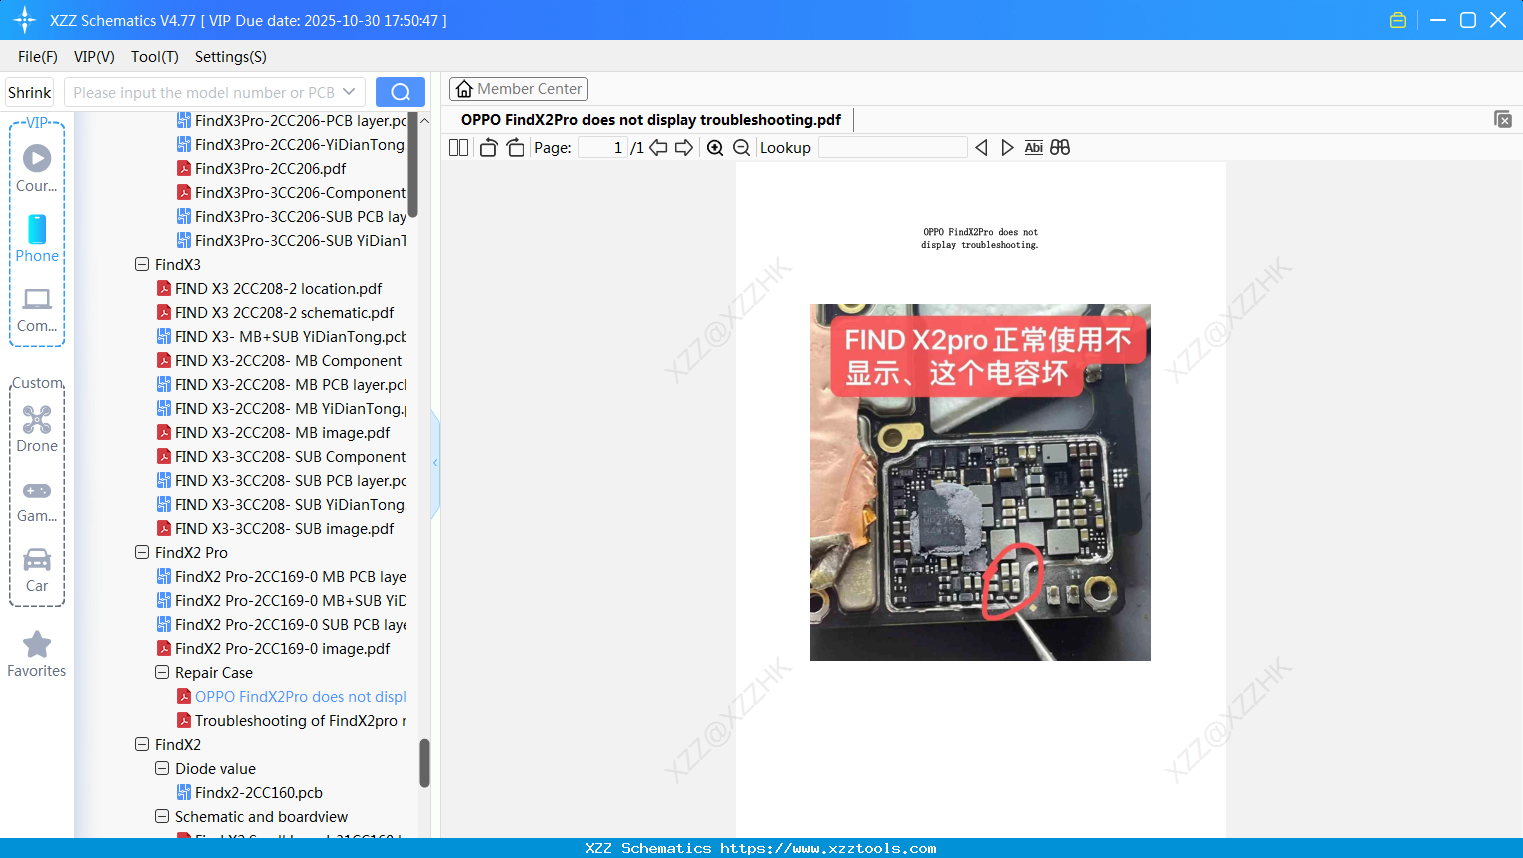
Task: Click the XZZ Schematics app logo
Action: [x=25, y=20]
